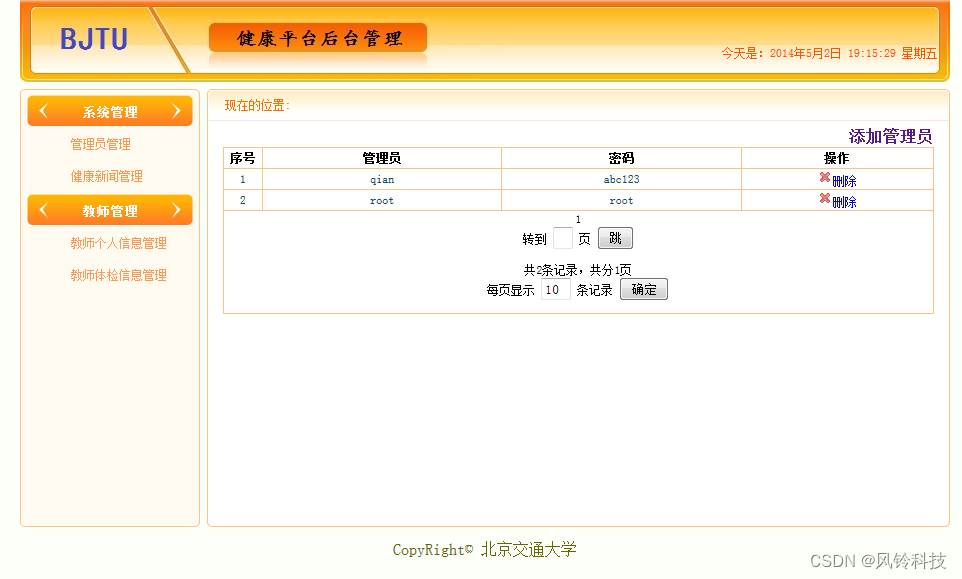Delete admin root via 删除 link
962x579 pixels.
[844, 202]
